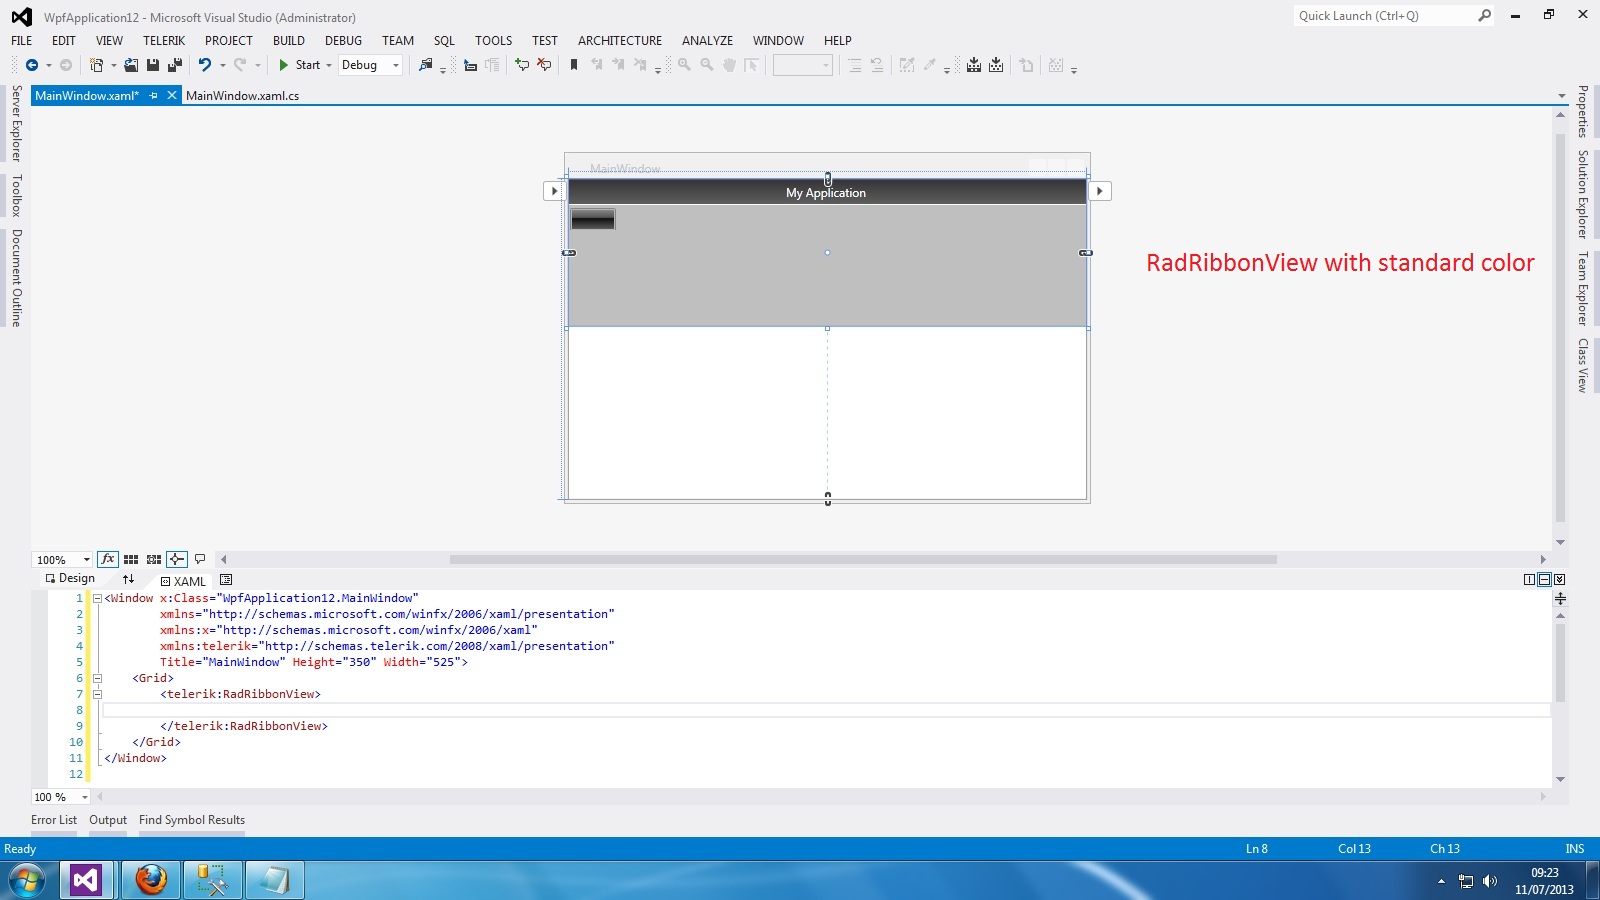Toggle snap to snaplines icon
The height and width of the screenshot is (900, 1600).
click(x=177, y=559)
